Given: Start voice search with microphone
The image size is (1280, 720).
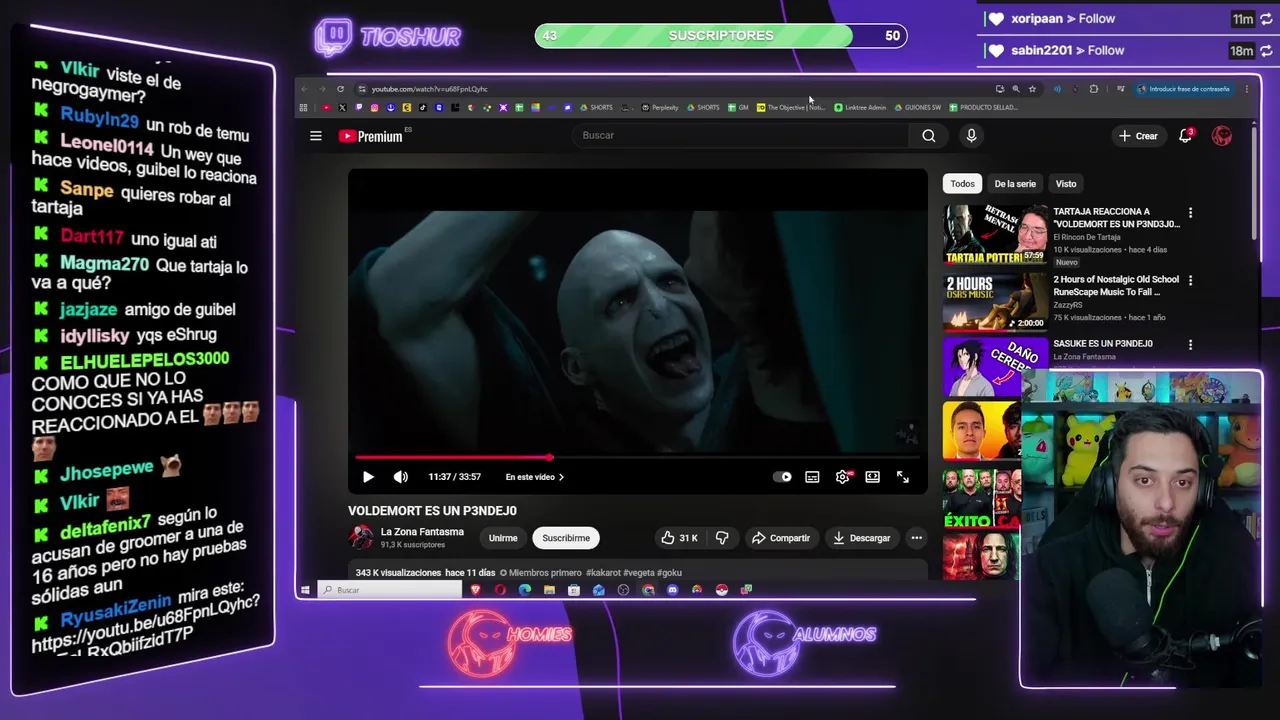Looking at the screenshot, I should pyautogui.click(x=971, y=135).
